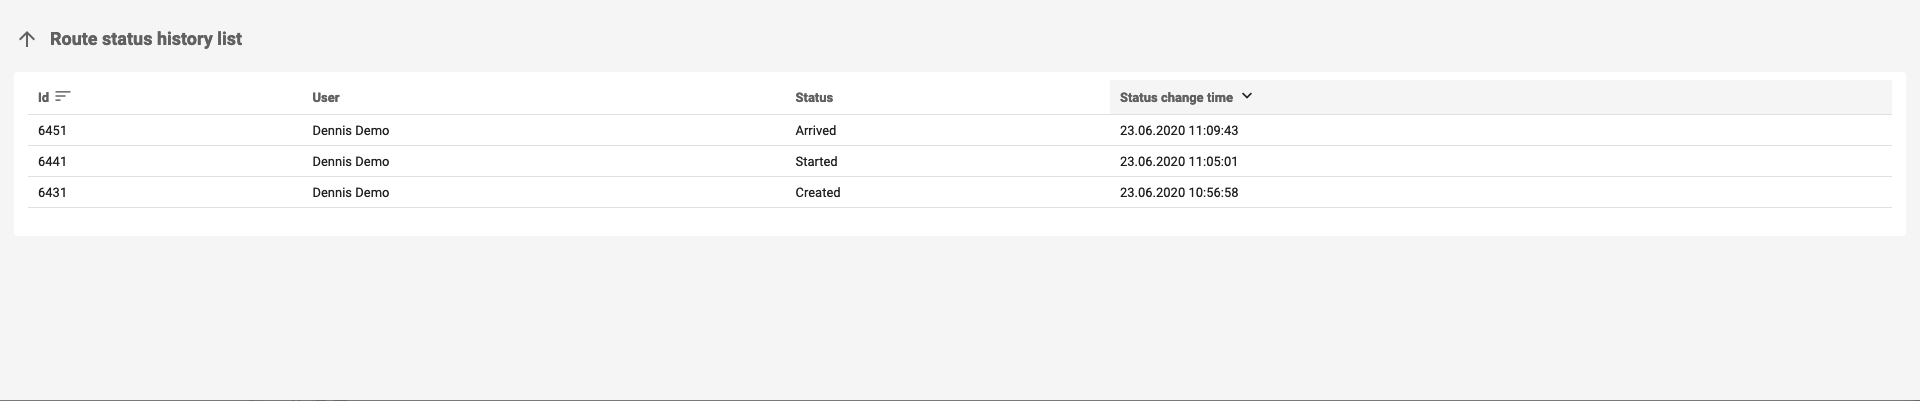The width and height of the screenshot is (1920, 401).
Task: Sort by the Status column header
Action: click(x=814, y=98)
